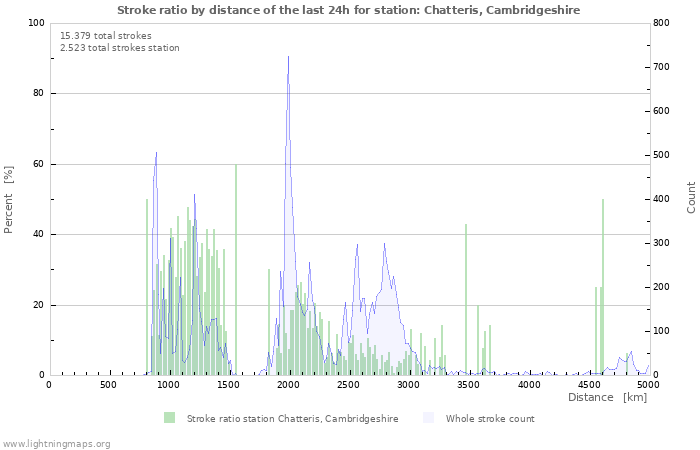Click the 20 tick on percent axis

coord(39,305)
